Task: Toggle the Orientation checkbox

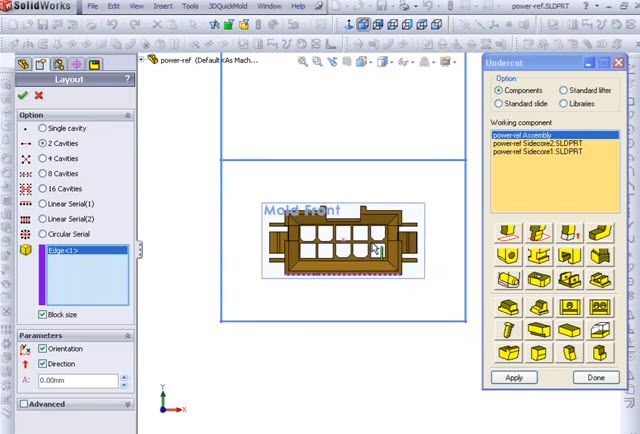Action: tap(42, 349)
